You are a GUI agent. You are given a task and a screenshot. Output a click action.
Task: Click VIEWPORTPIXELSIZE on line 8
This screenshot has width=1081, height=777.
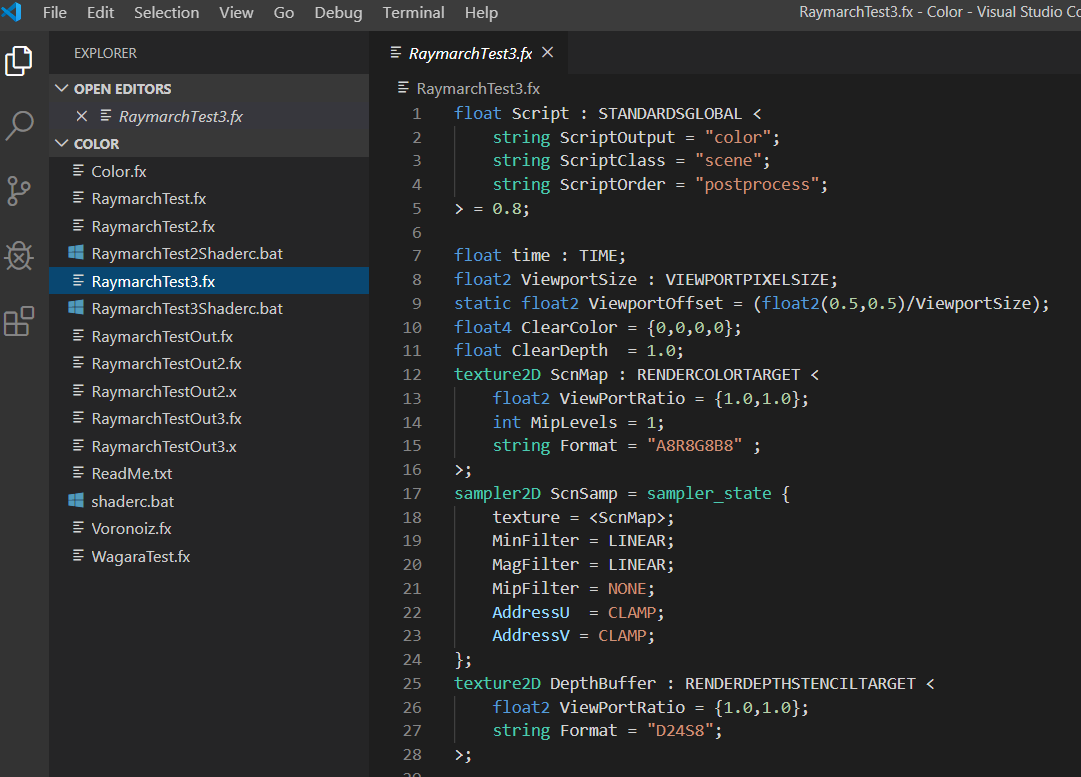[747, 279]
